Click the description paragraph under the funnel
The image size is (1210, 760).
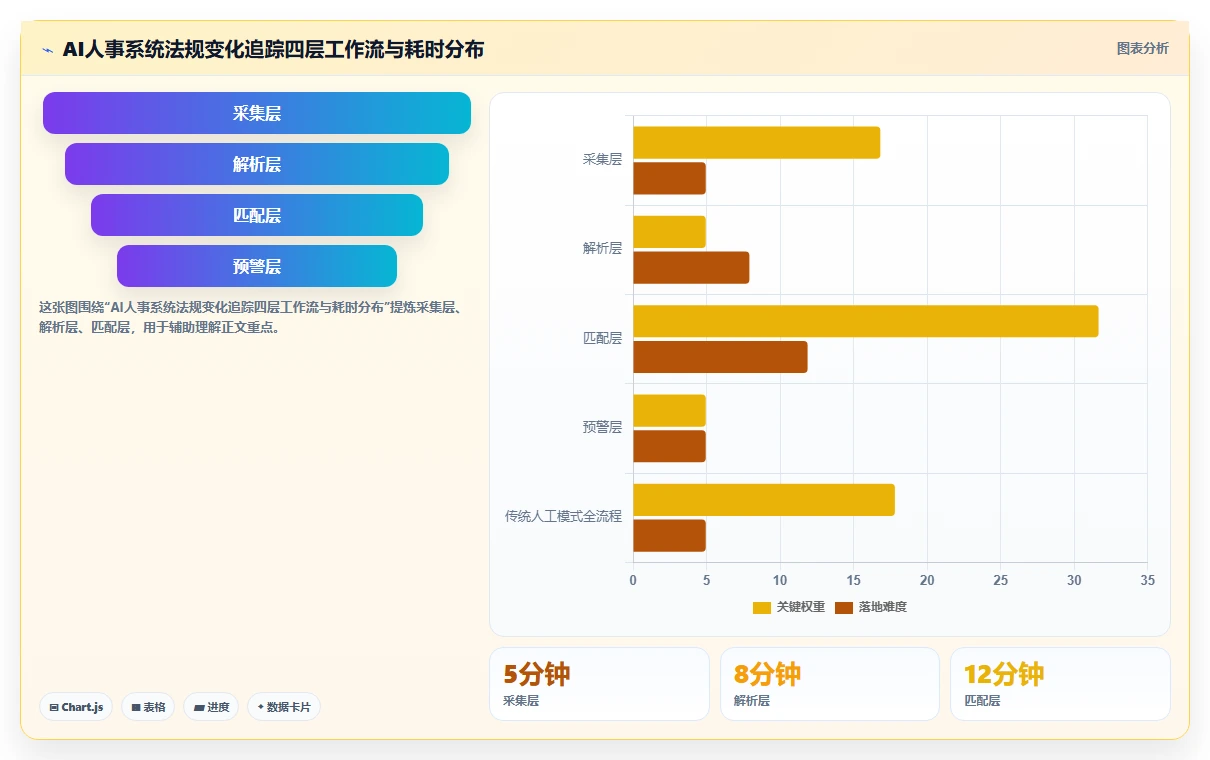point(249,317)
